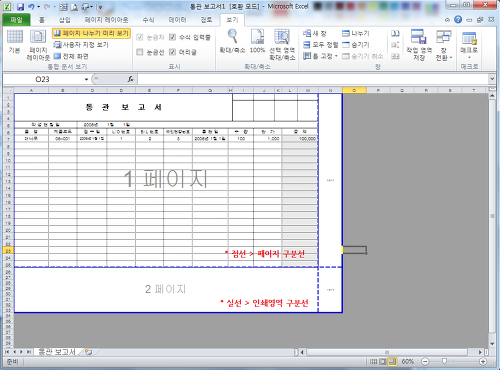Click zoom in plus button

[x=483, y=361]
